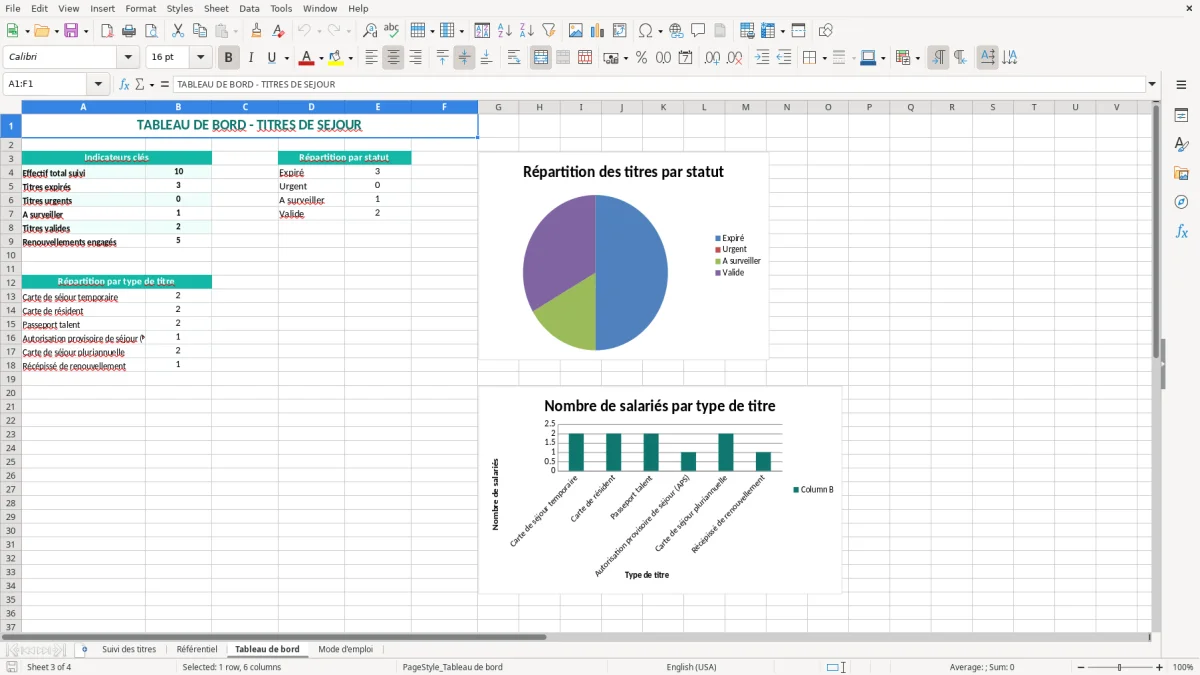Open the Data menu
This screenshot has height=675, width=1200.
click(249, 8)
